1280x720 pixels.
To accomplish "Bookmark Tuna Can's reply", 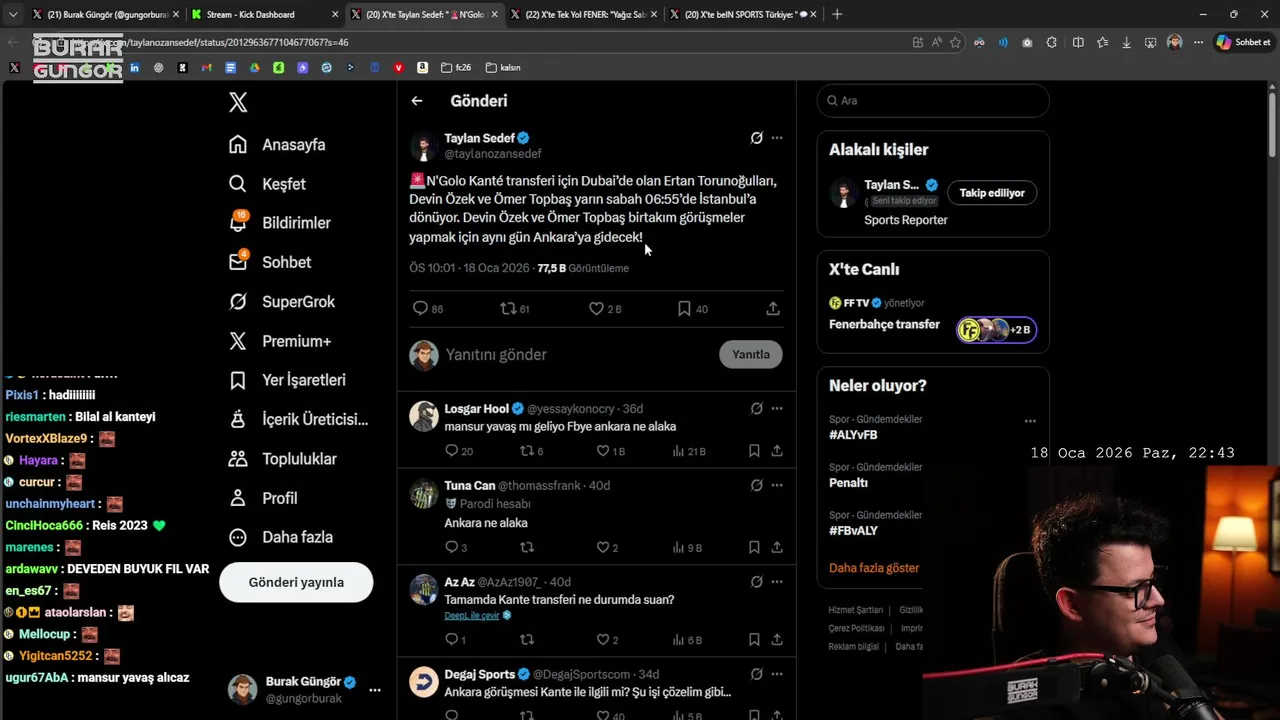I will pos(754,547).
